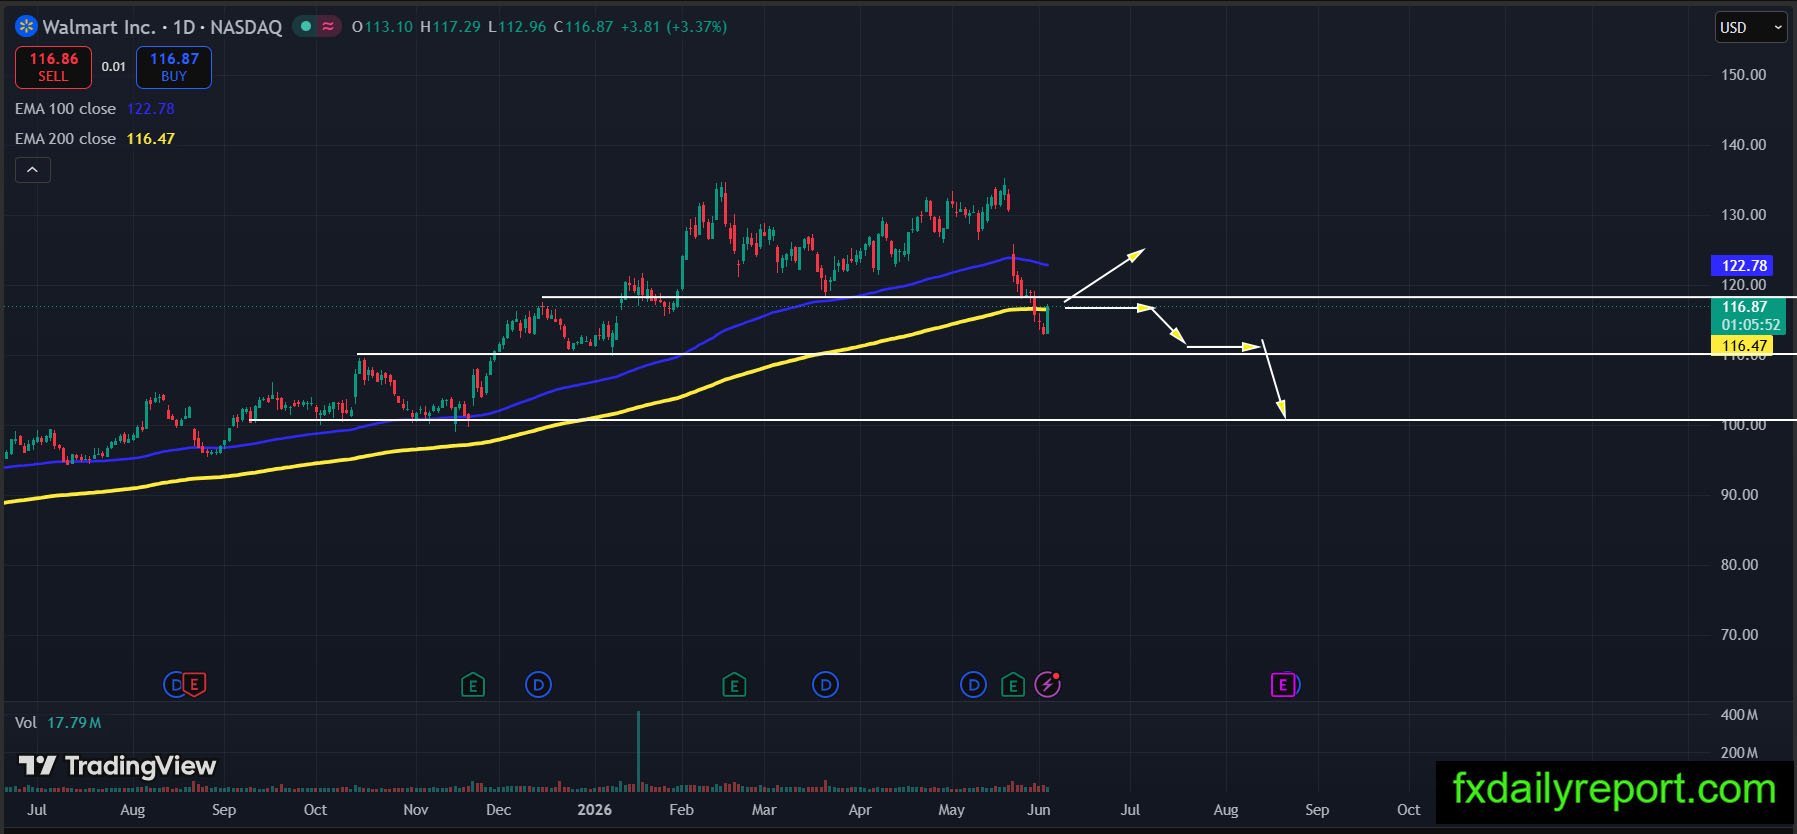Click the Mar label on time axis
This screenshot has width=1797, height=834.
[764, 810]
